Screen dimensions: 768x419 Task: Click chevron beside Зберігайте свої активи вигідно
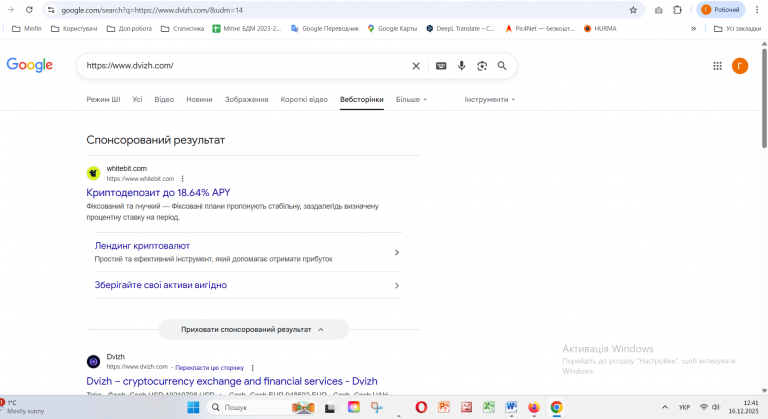(397, 285)
